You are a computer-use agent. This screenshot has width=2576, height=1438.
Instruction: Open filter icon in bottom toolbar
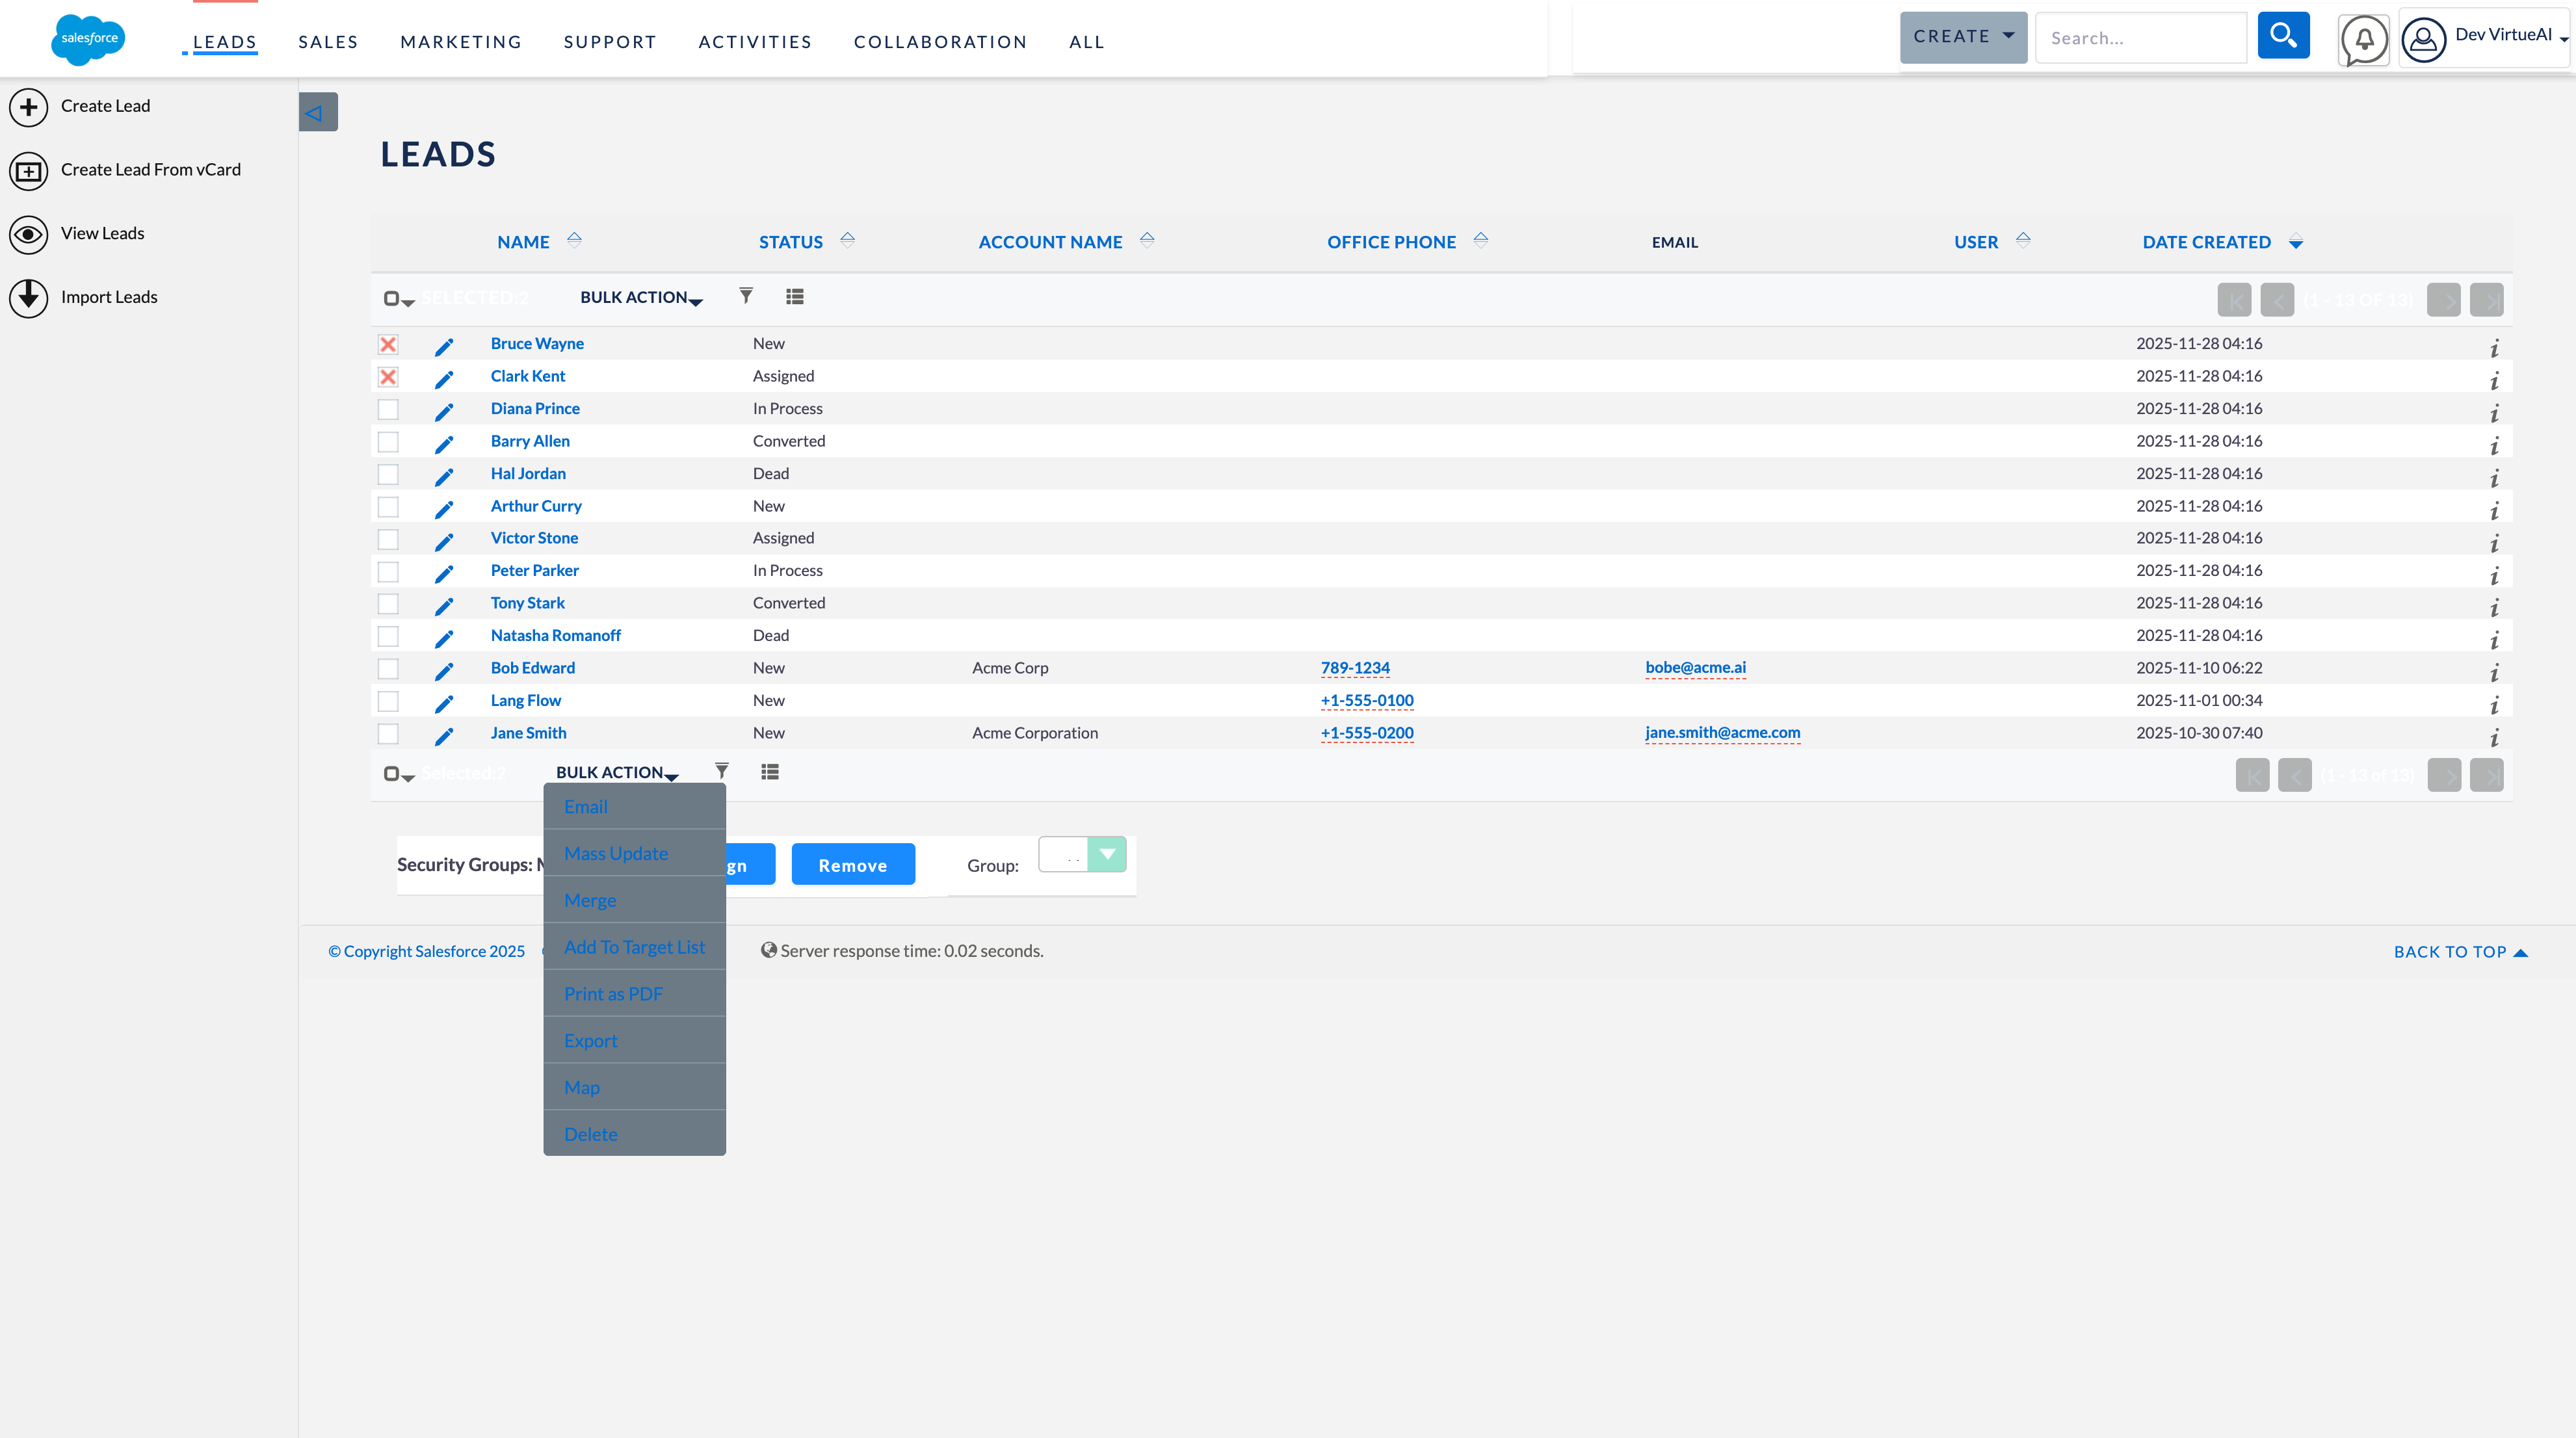point(722,771)
